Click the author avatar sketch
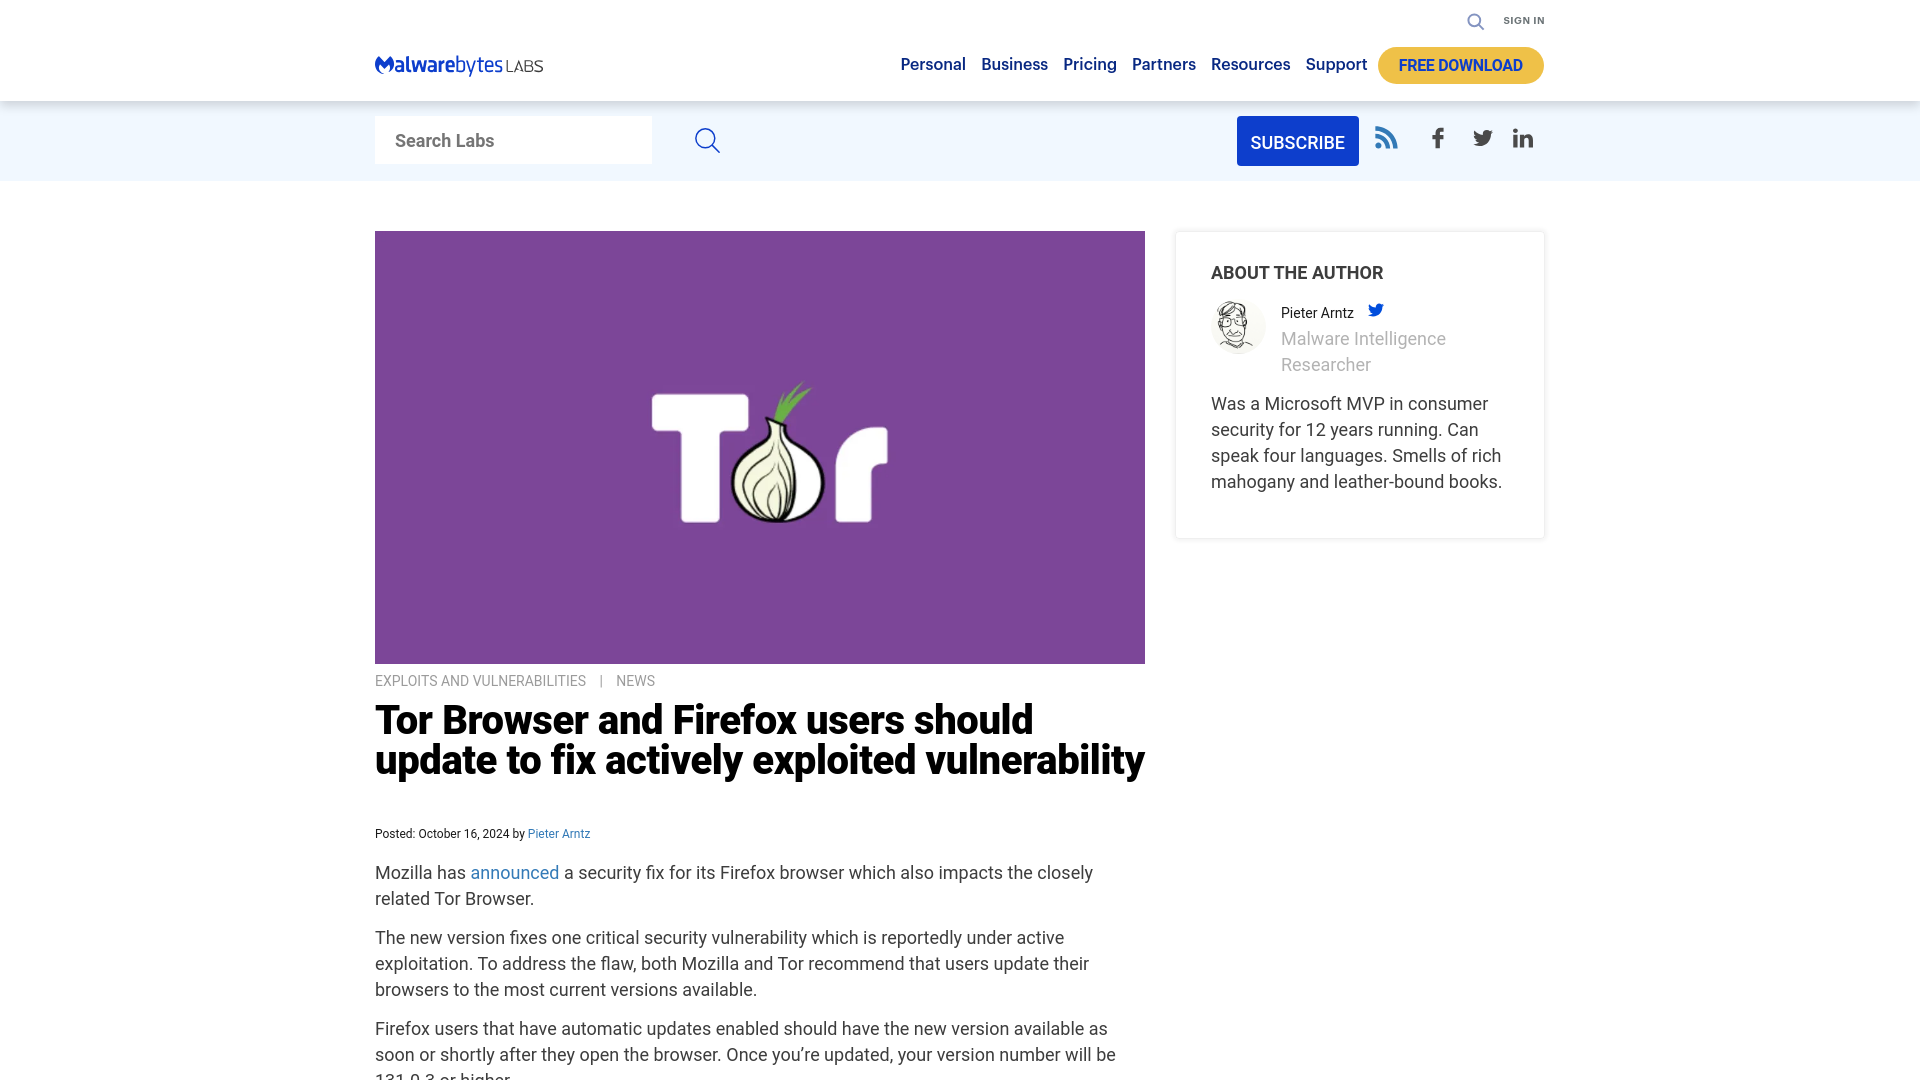This screenshot has width=1920, height=1080. [1237, 327]
